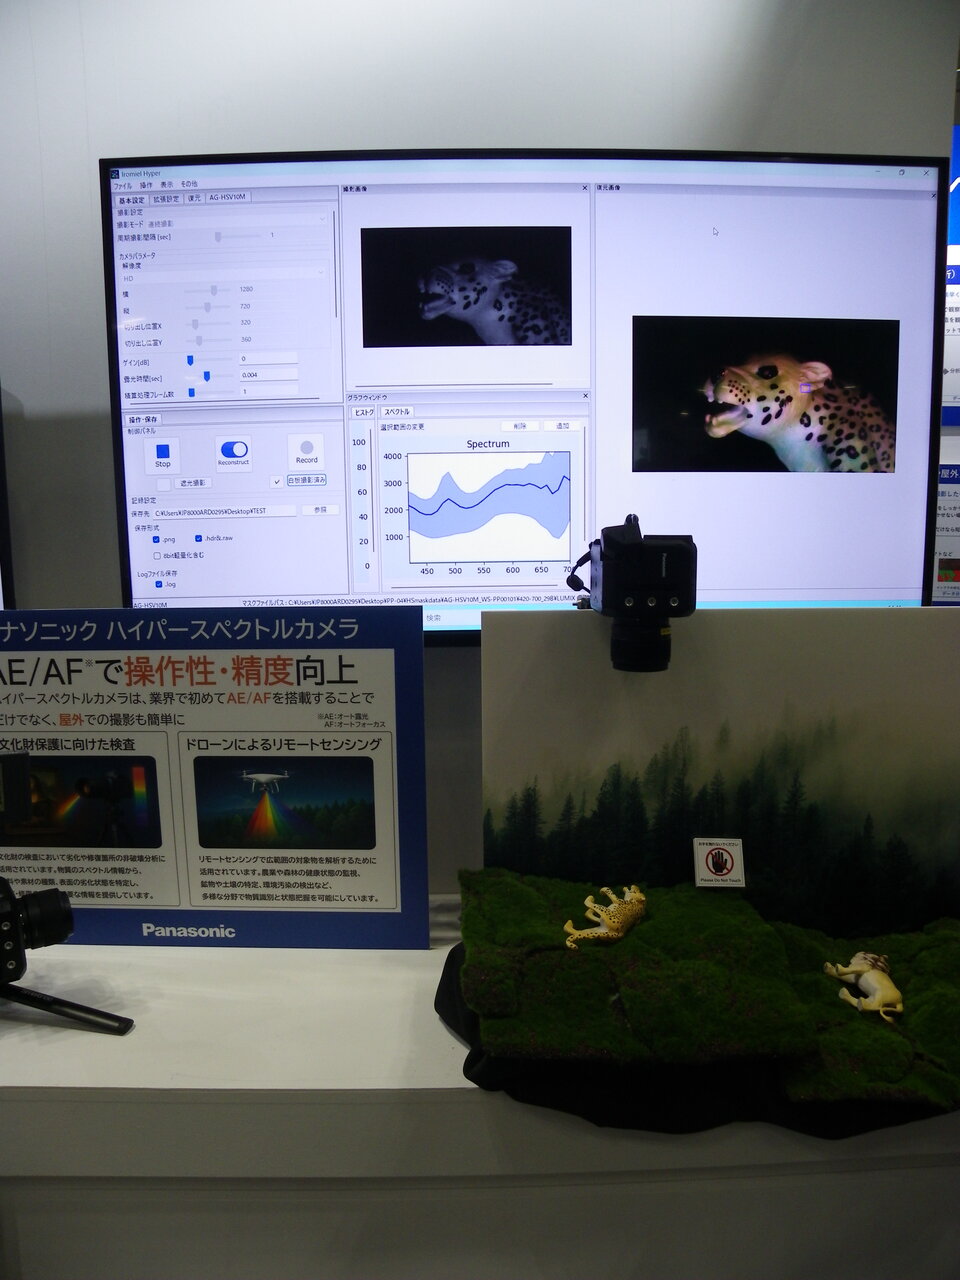Click the 露光時間 exposure time slider

tap(205, 376)
